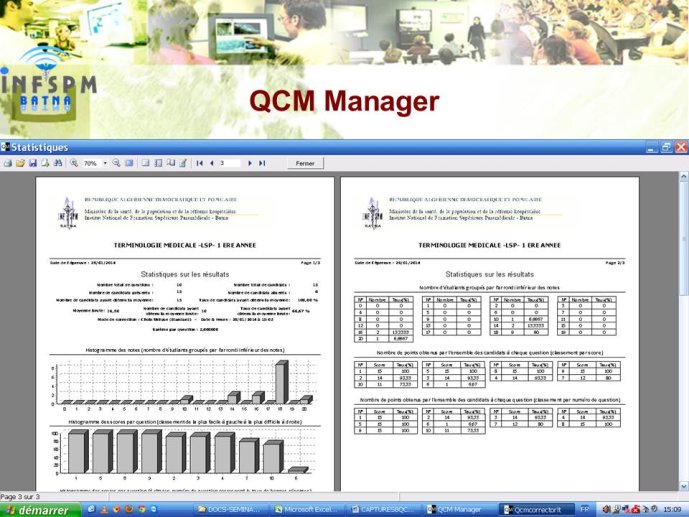Click the Statistiques window title icon
The height and width of the screenshot is (517, 689).
[5, 147]
